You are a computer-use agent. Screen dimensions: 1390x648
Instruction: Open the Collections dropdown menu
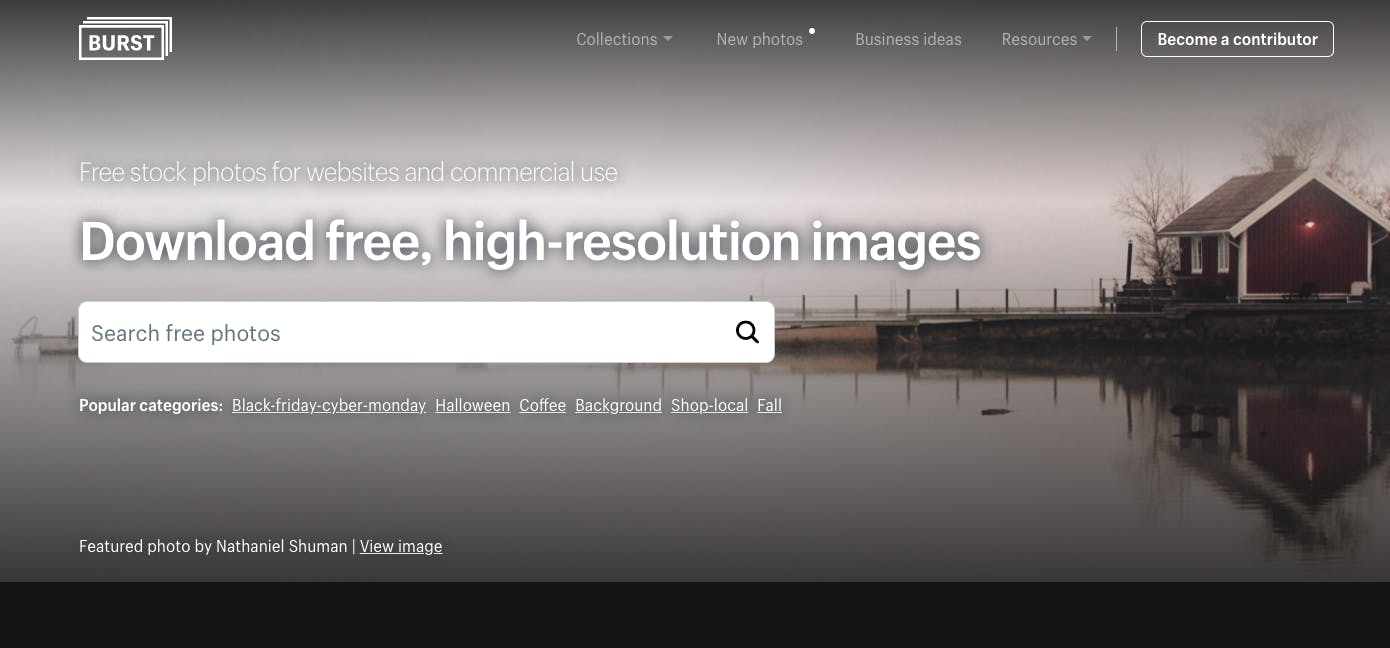pyautogui.click(x=624, y=39)
